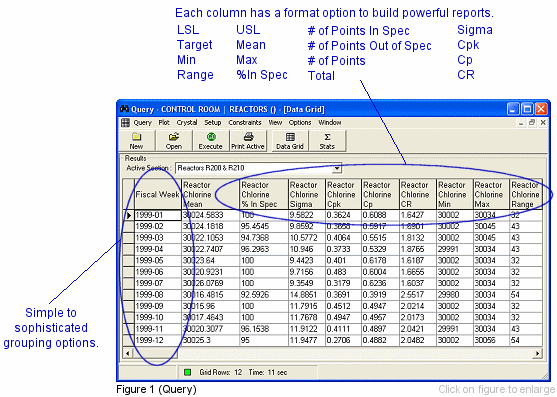557x397 pixels.
Task: Click the inner window restore button
Action: point(532,123)
